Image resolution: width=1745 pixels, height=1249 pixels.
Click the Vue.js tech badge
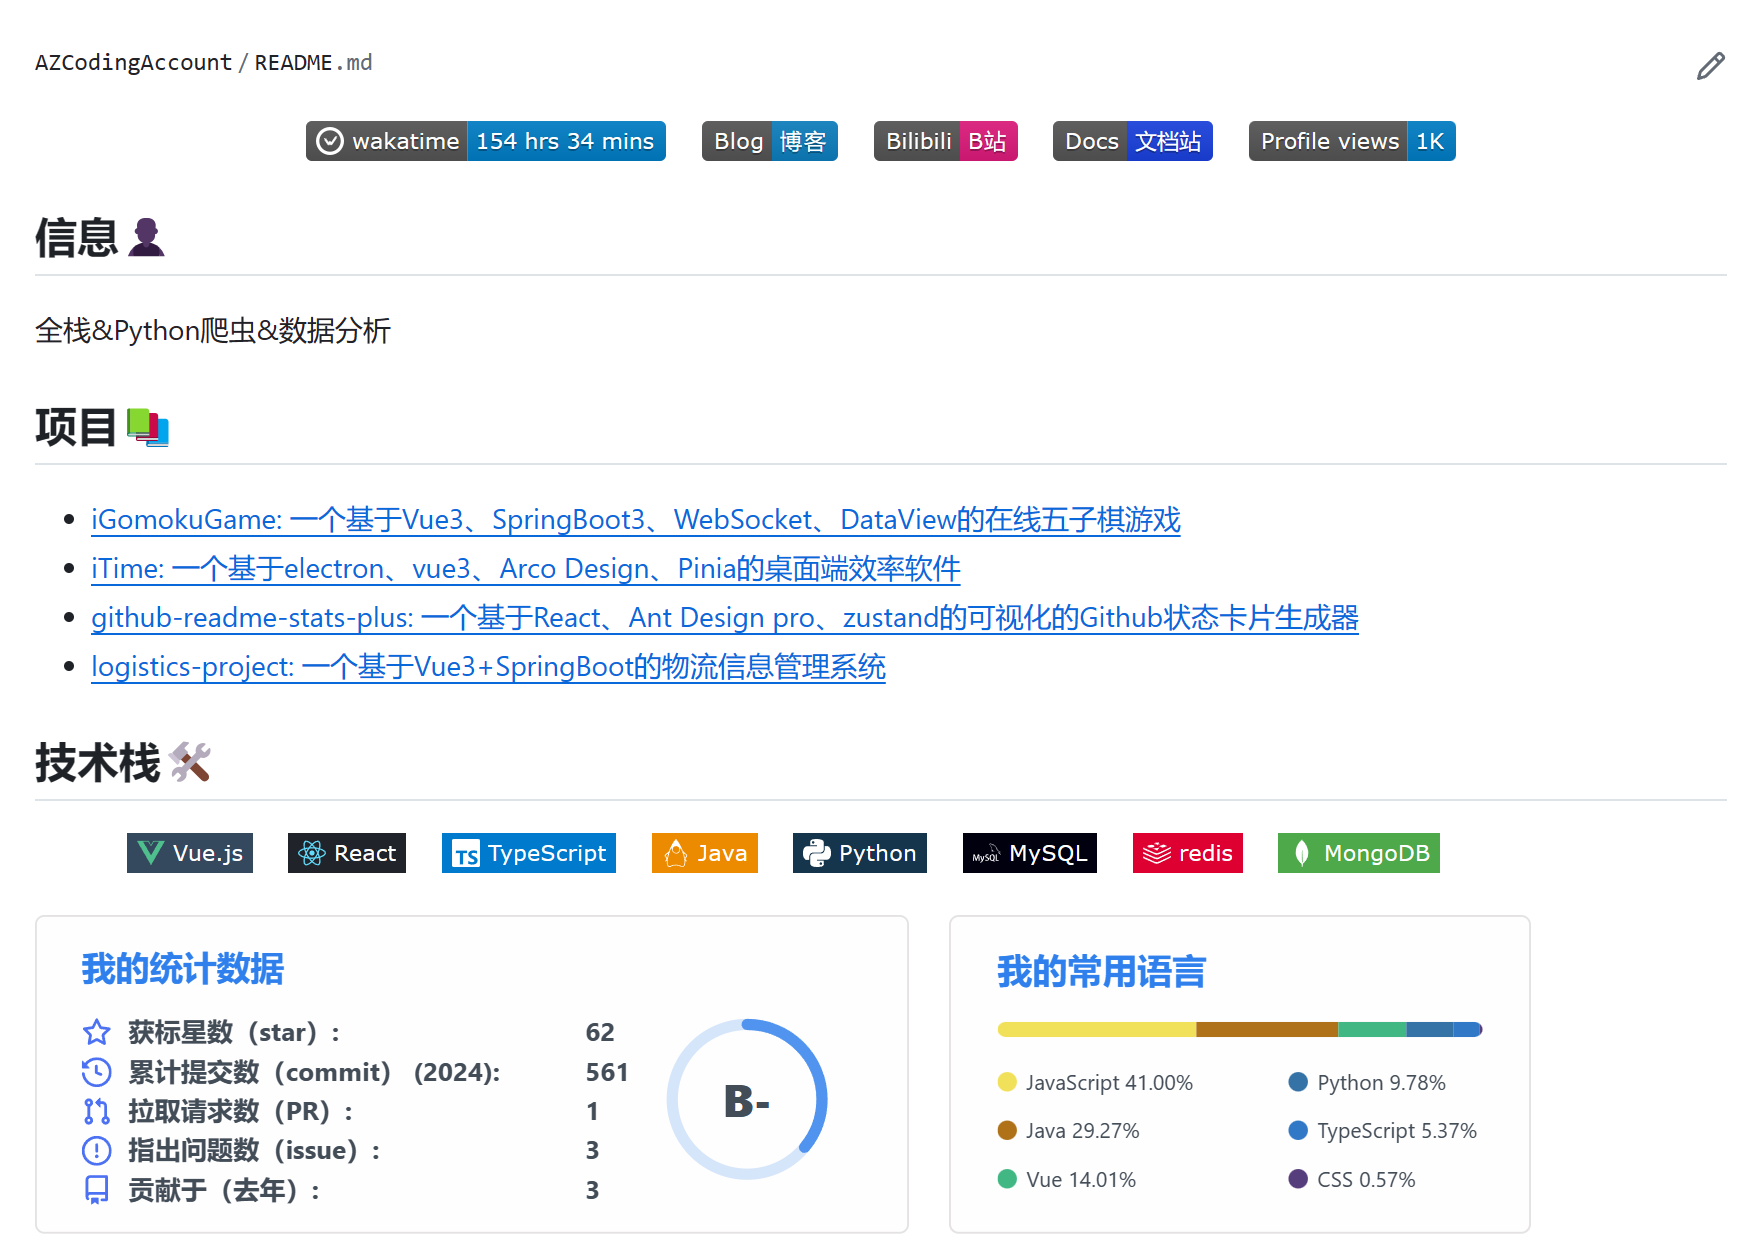click(x=190, y=853)
